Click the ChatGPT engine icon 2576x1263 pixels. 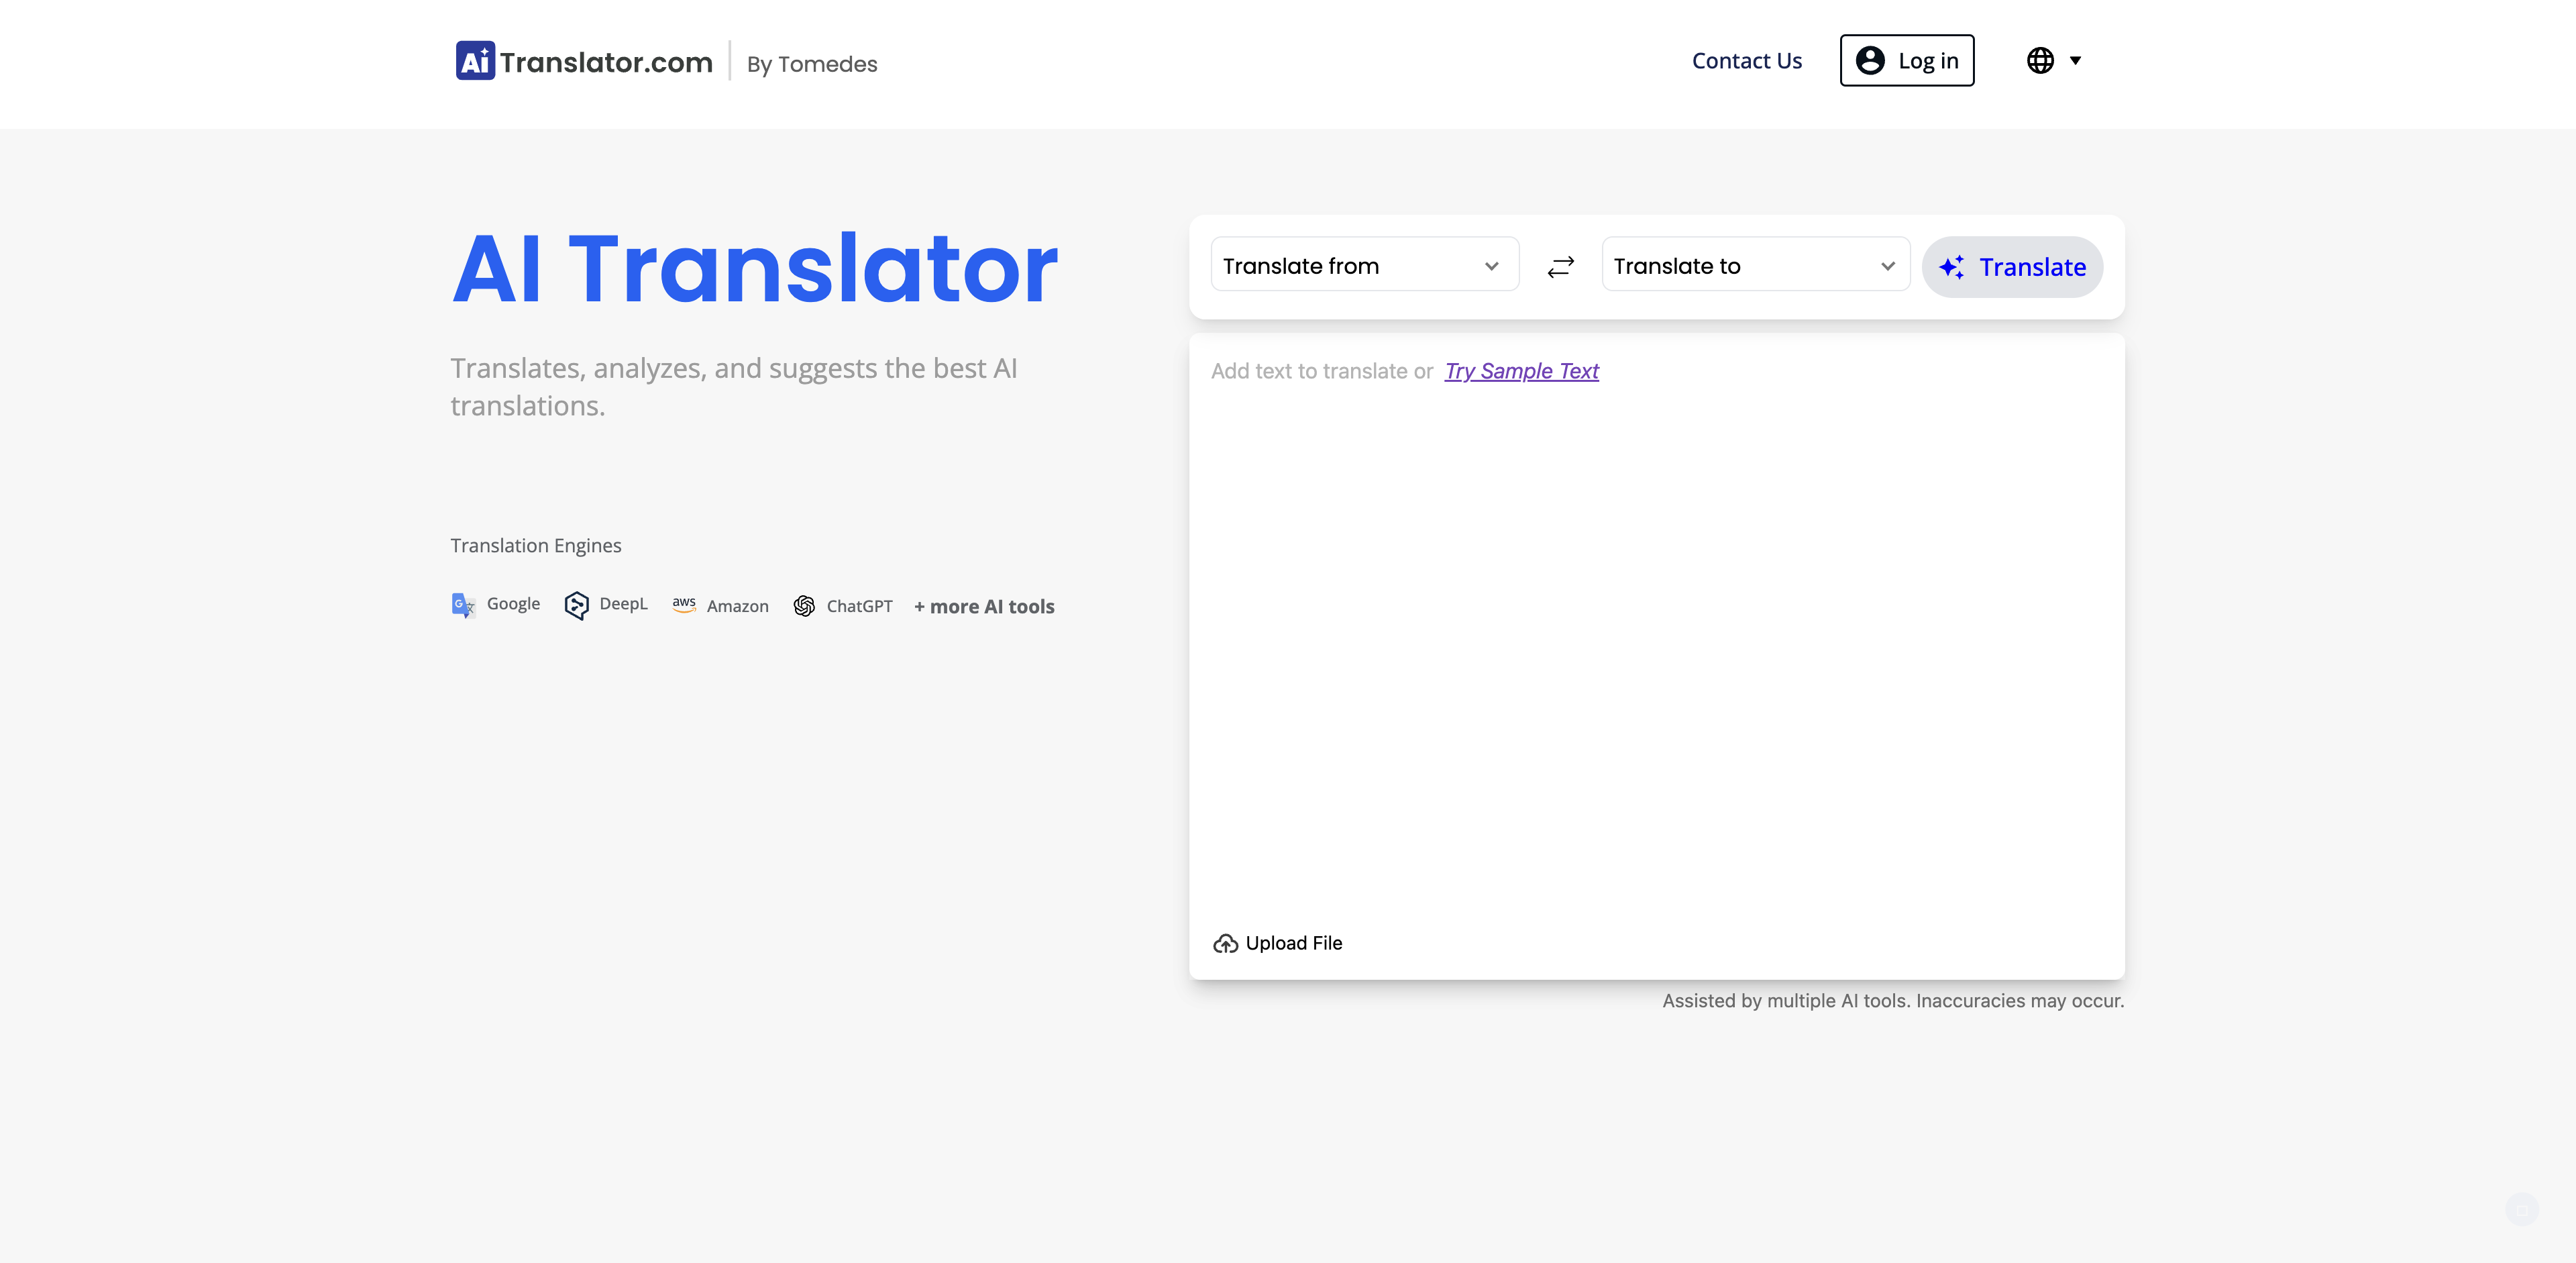[x=804, y=606]
